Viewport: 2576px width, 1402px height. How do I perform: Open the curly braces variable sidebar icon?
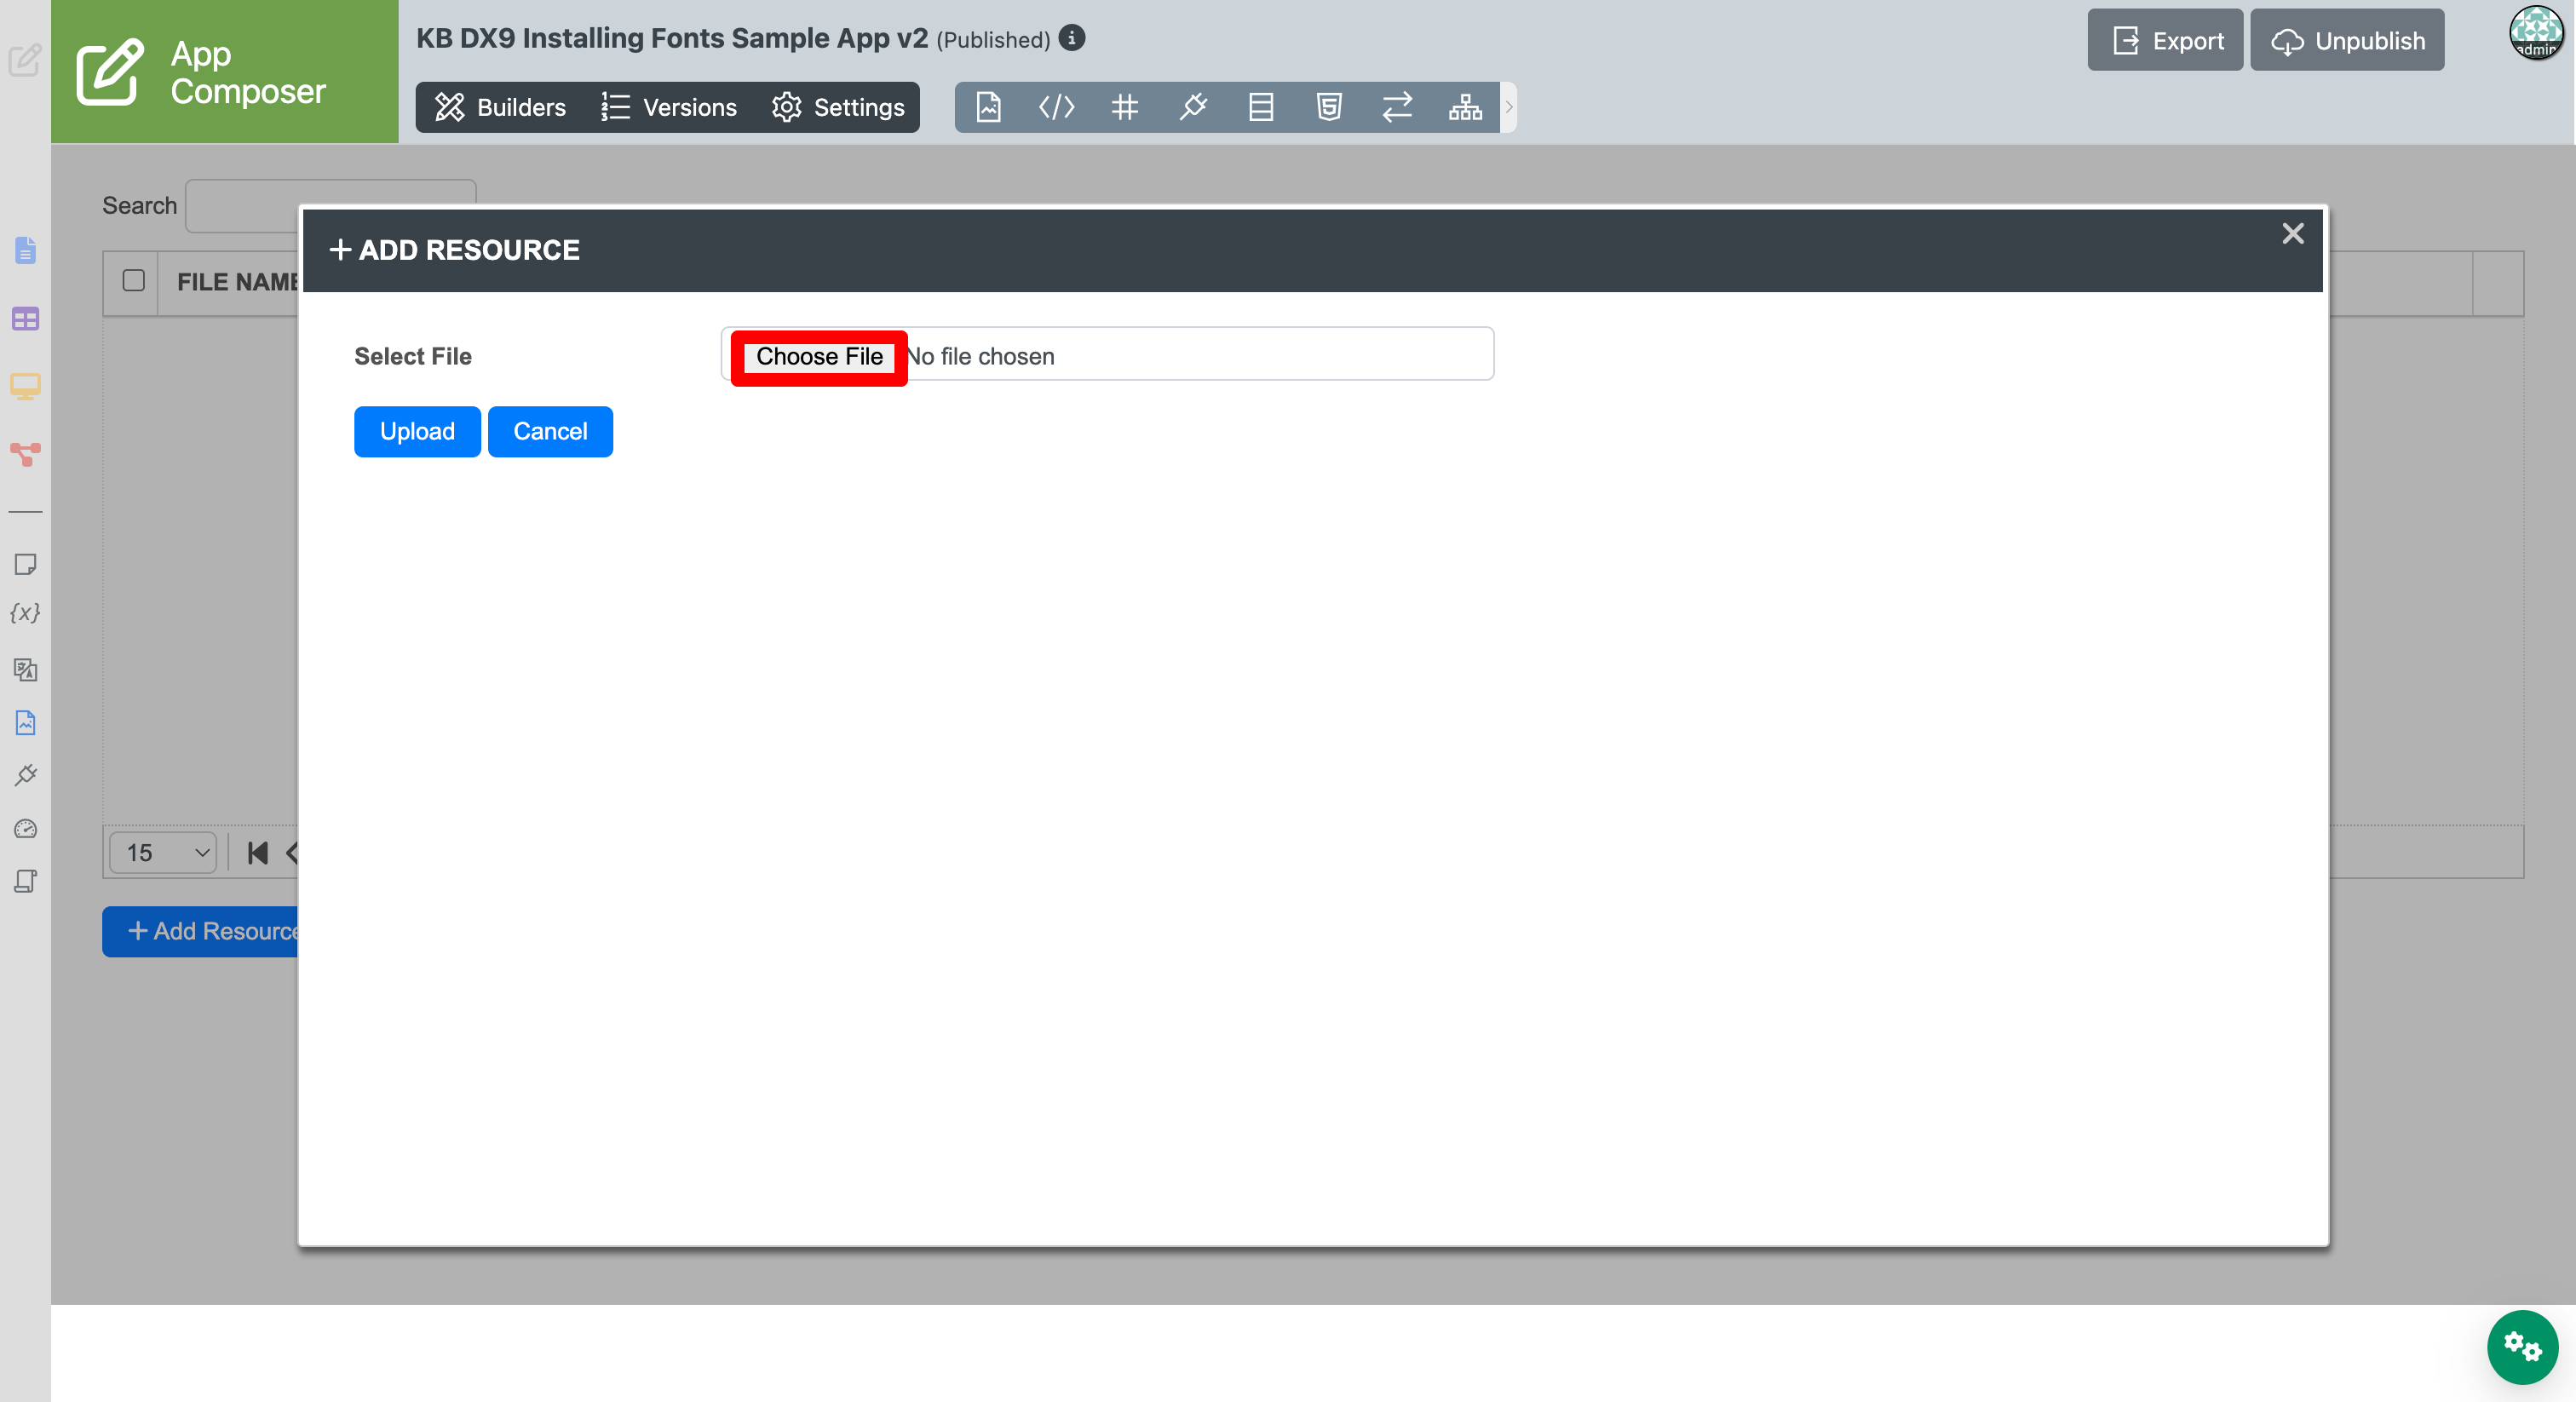(x=25, y=613)
